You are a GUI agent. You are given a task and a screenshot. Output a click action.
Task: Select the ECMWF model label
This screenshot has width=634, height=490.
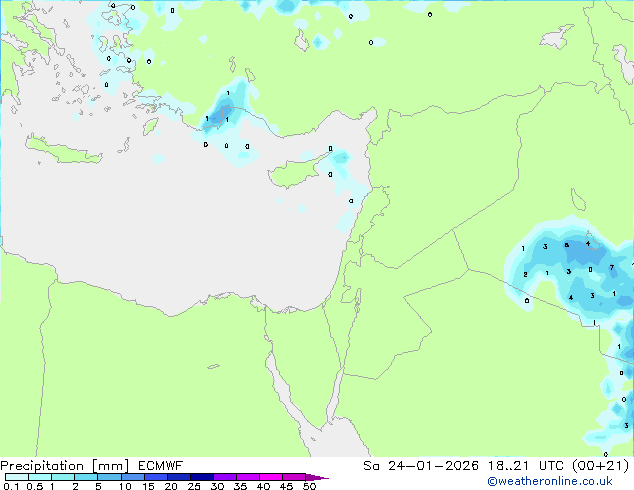click(161, 466)
